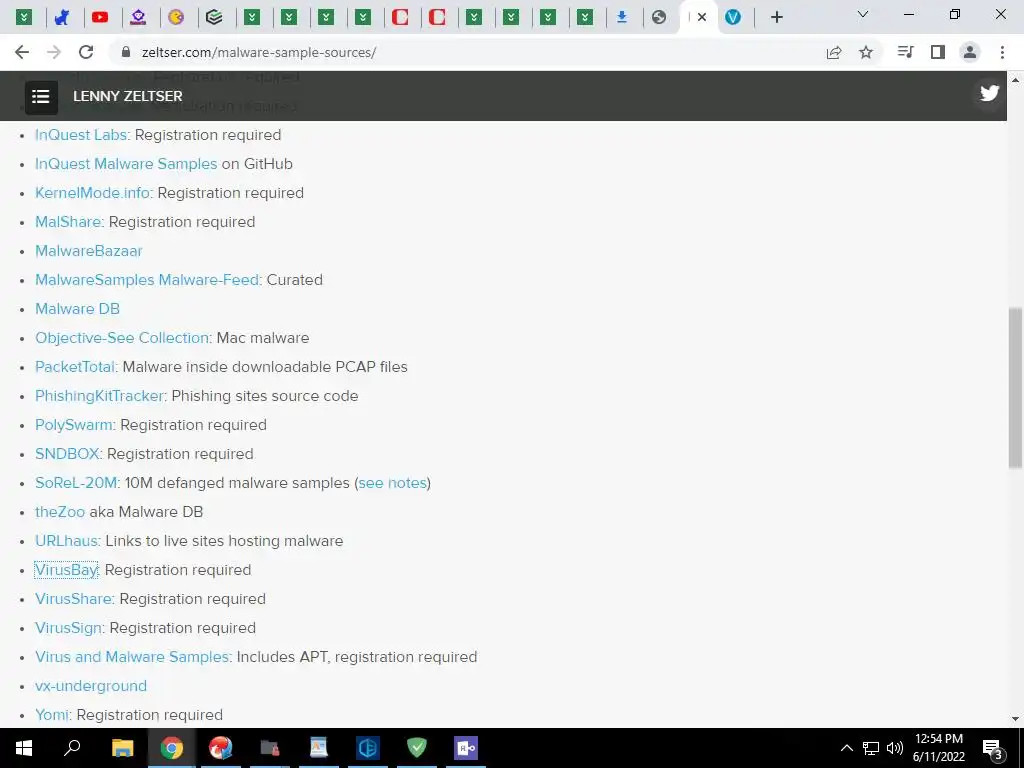This screenshot has width=1024, height=768.
Task: Open the notification center with 3 alerts
Action: click(x=993, y=749)
